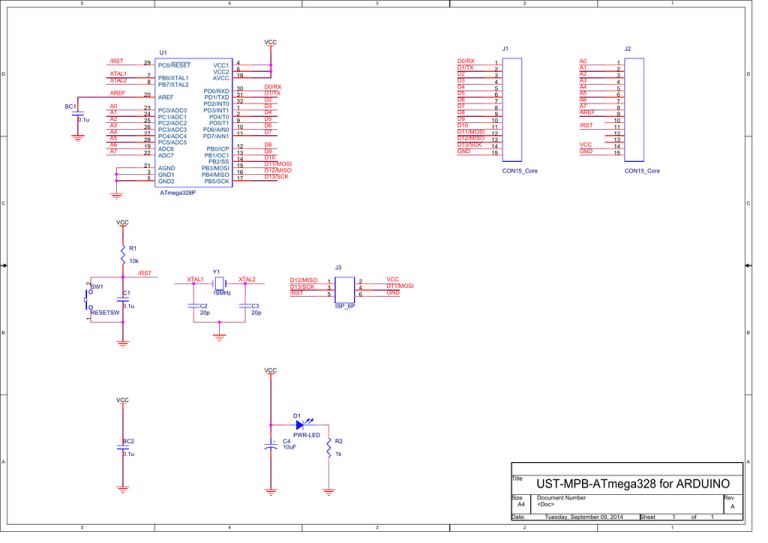768x543 pixels.
Task: Click VCC power symbol above U1
Action: click(x=270, y=44)
